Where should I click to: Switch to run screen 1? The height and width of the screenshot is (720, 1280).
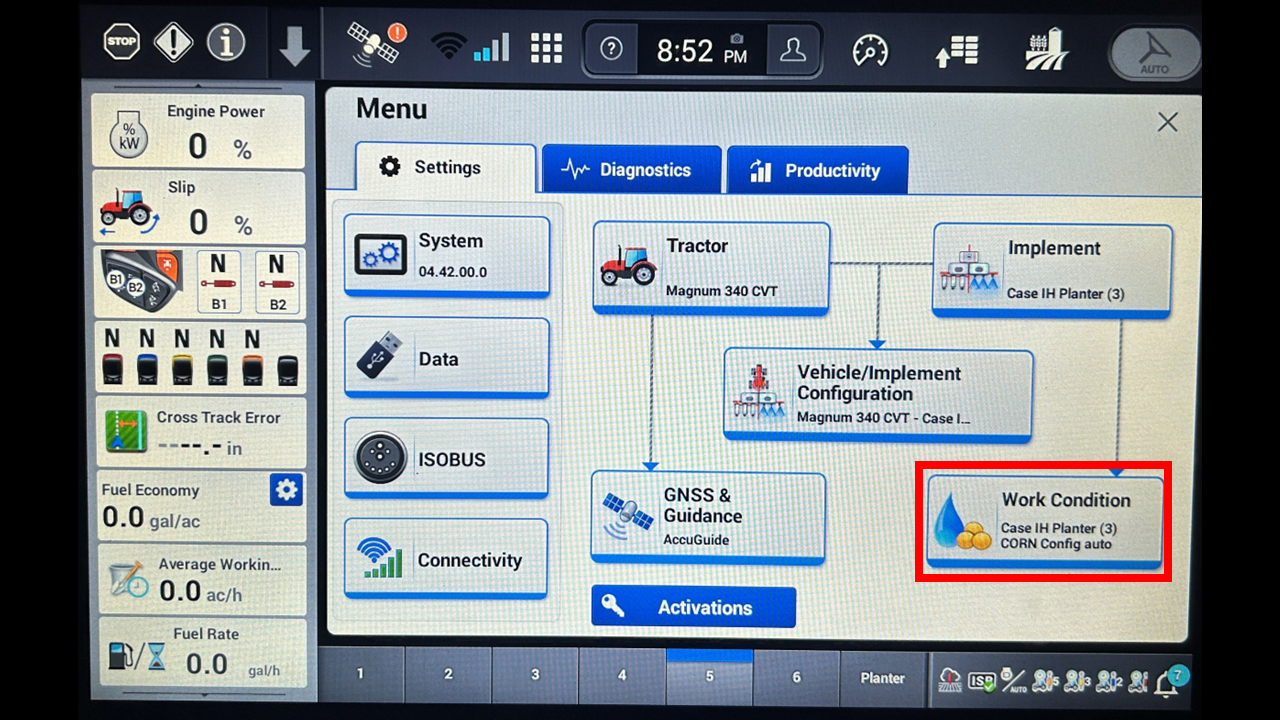pyautogui.click(x=361, y=675)
